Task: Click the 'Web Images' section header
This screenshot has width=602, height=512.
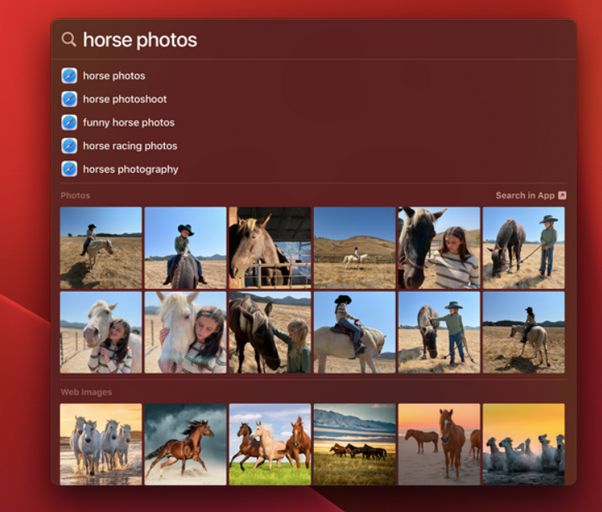Action: (86, 392)
